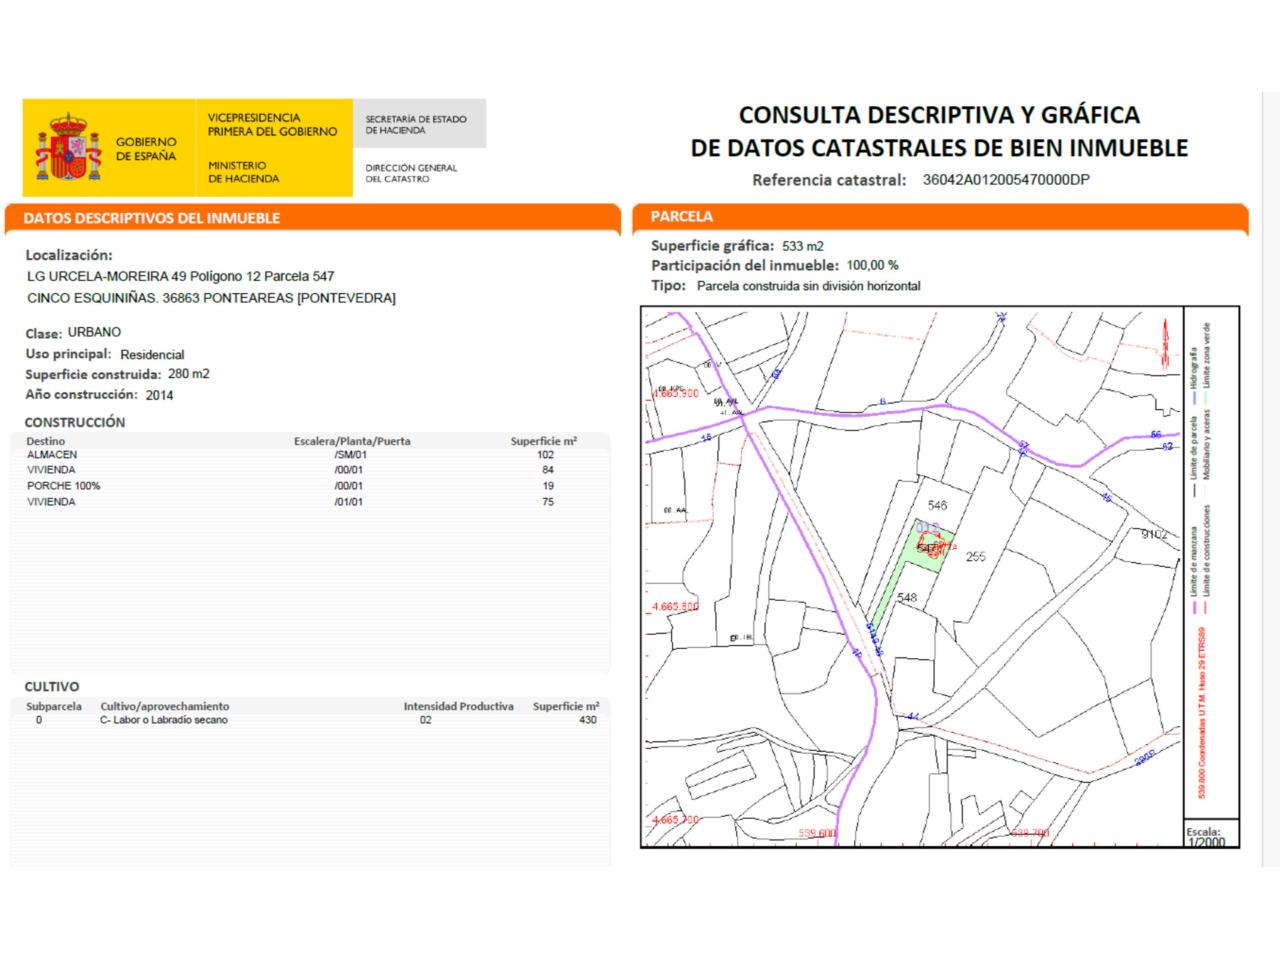Image resolution: width=1280 pixels, height=960 pixels.
Task: Click parcel number 546 on the map
Action: 937,506
